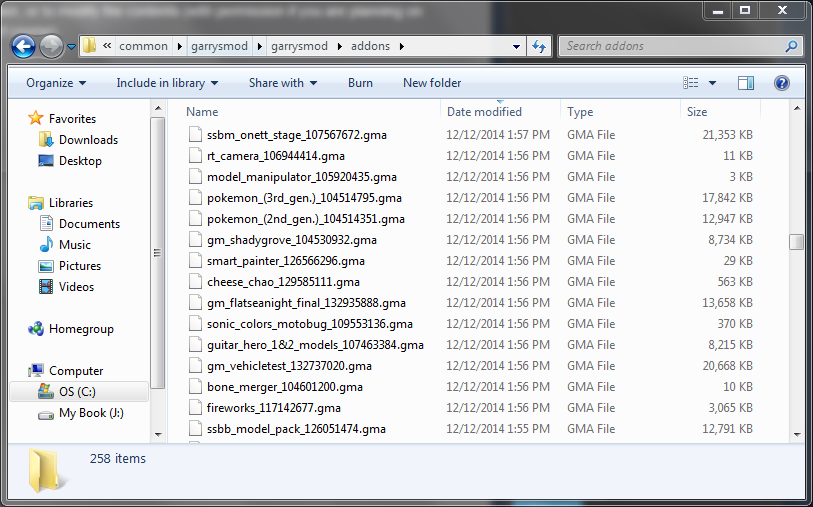Open the Videos library
Viewport: 813px width, 507px height.
coord(76,287)
